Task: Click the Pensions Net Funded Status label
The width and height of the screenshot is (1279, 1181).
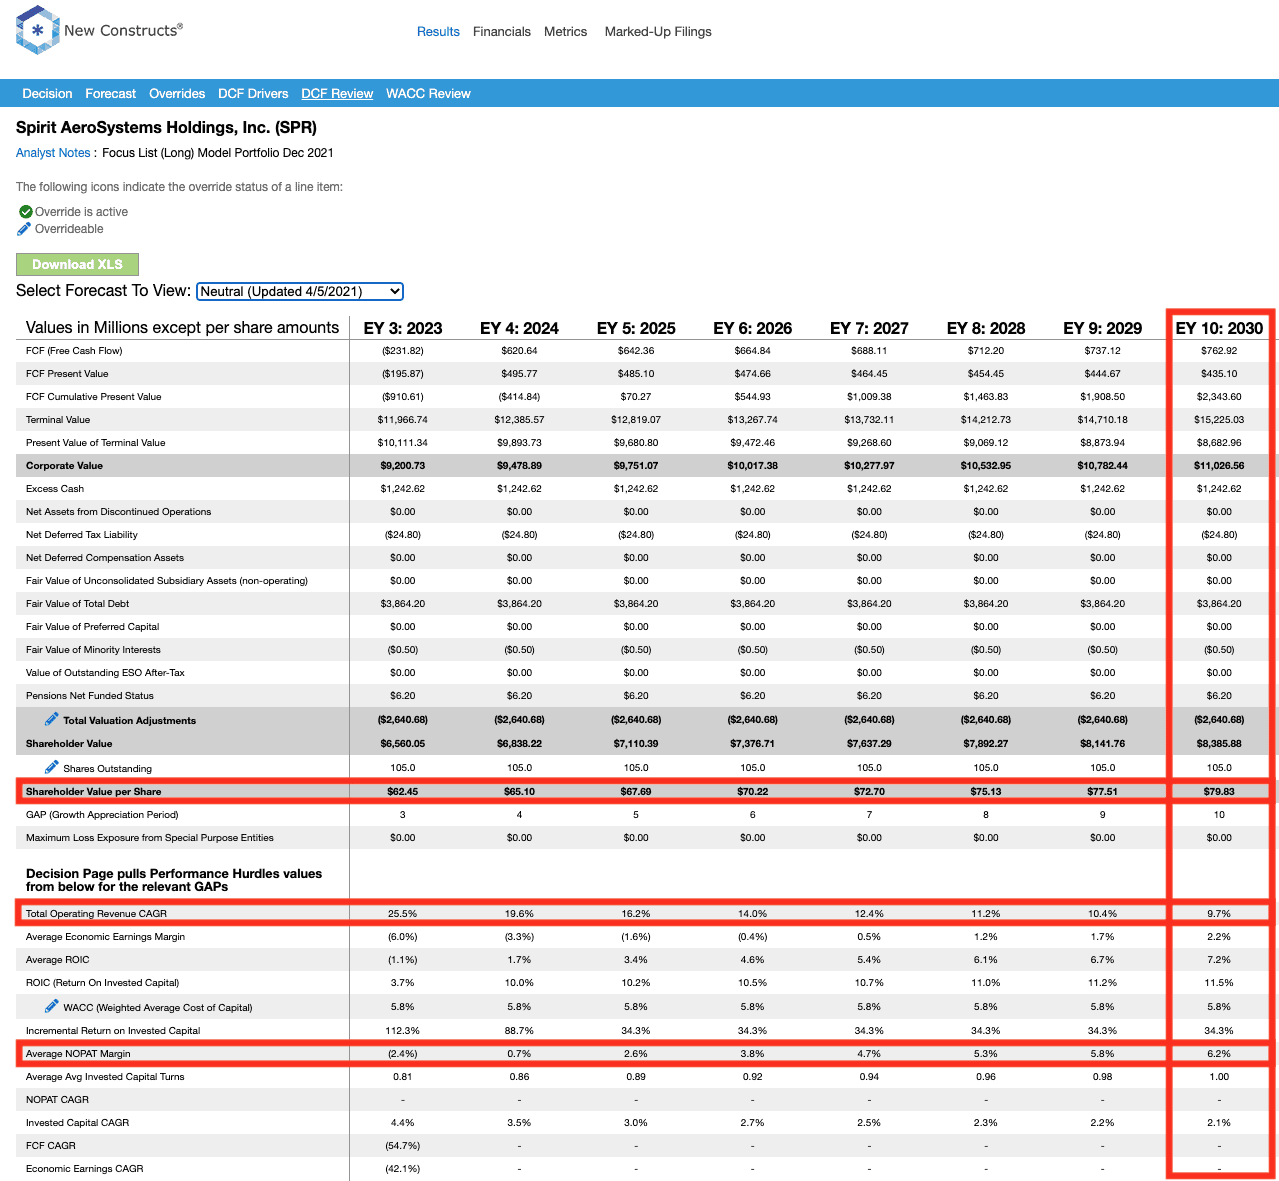Action: click(90, 696)
